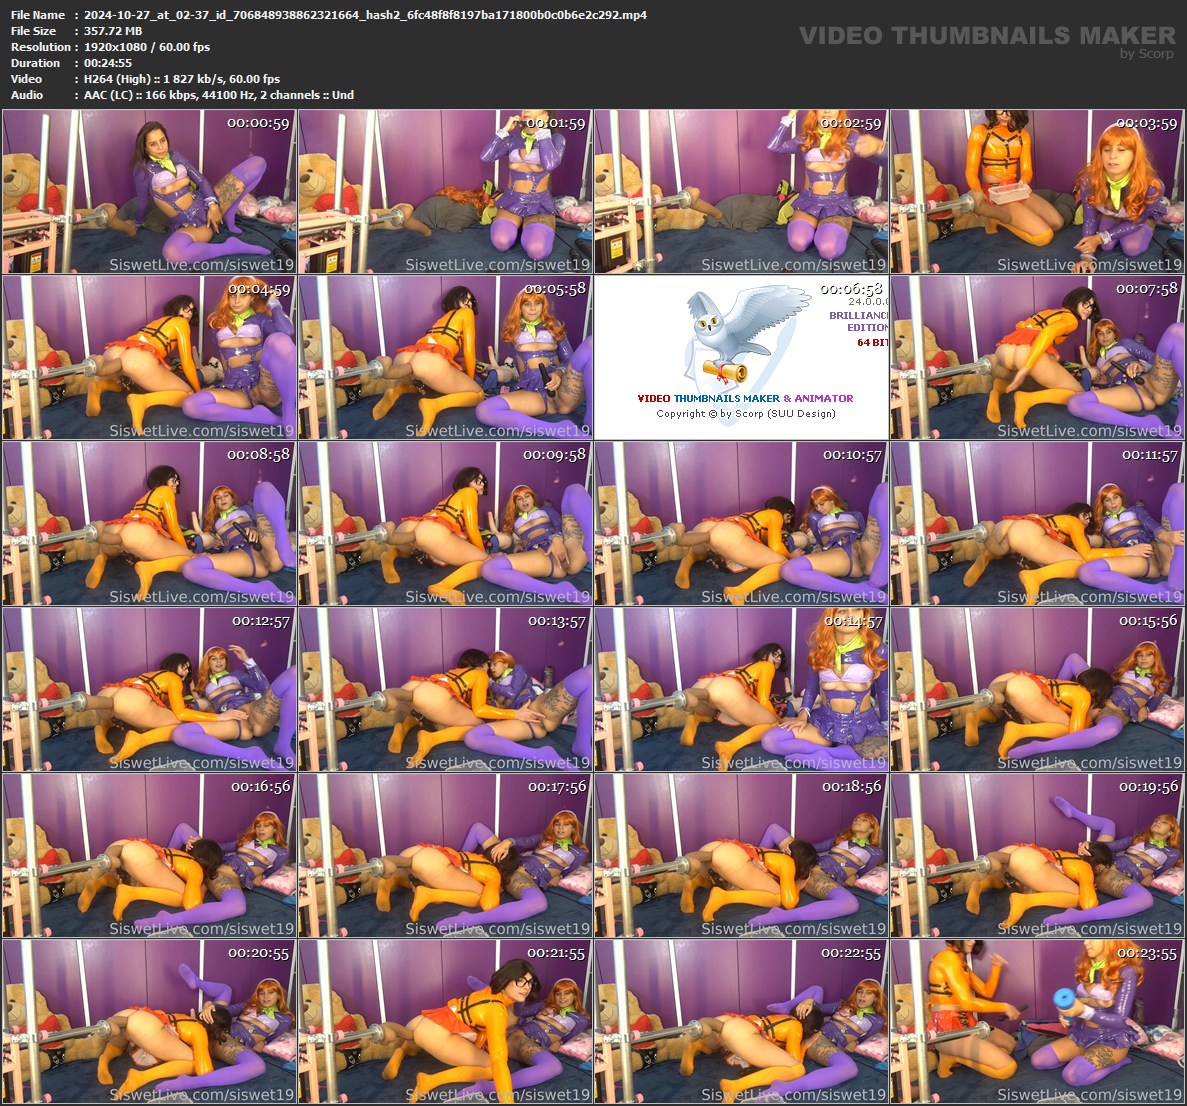Select the frame stamped 00:20:55
Viewport: 1187px width, 1106px height.
[x=149, y=1021]
